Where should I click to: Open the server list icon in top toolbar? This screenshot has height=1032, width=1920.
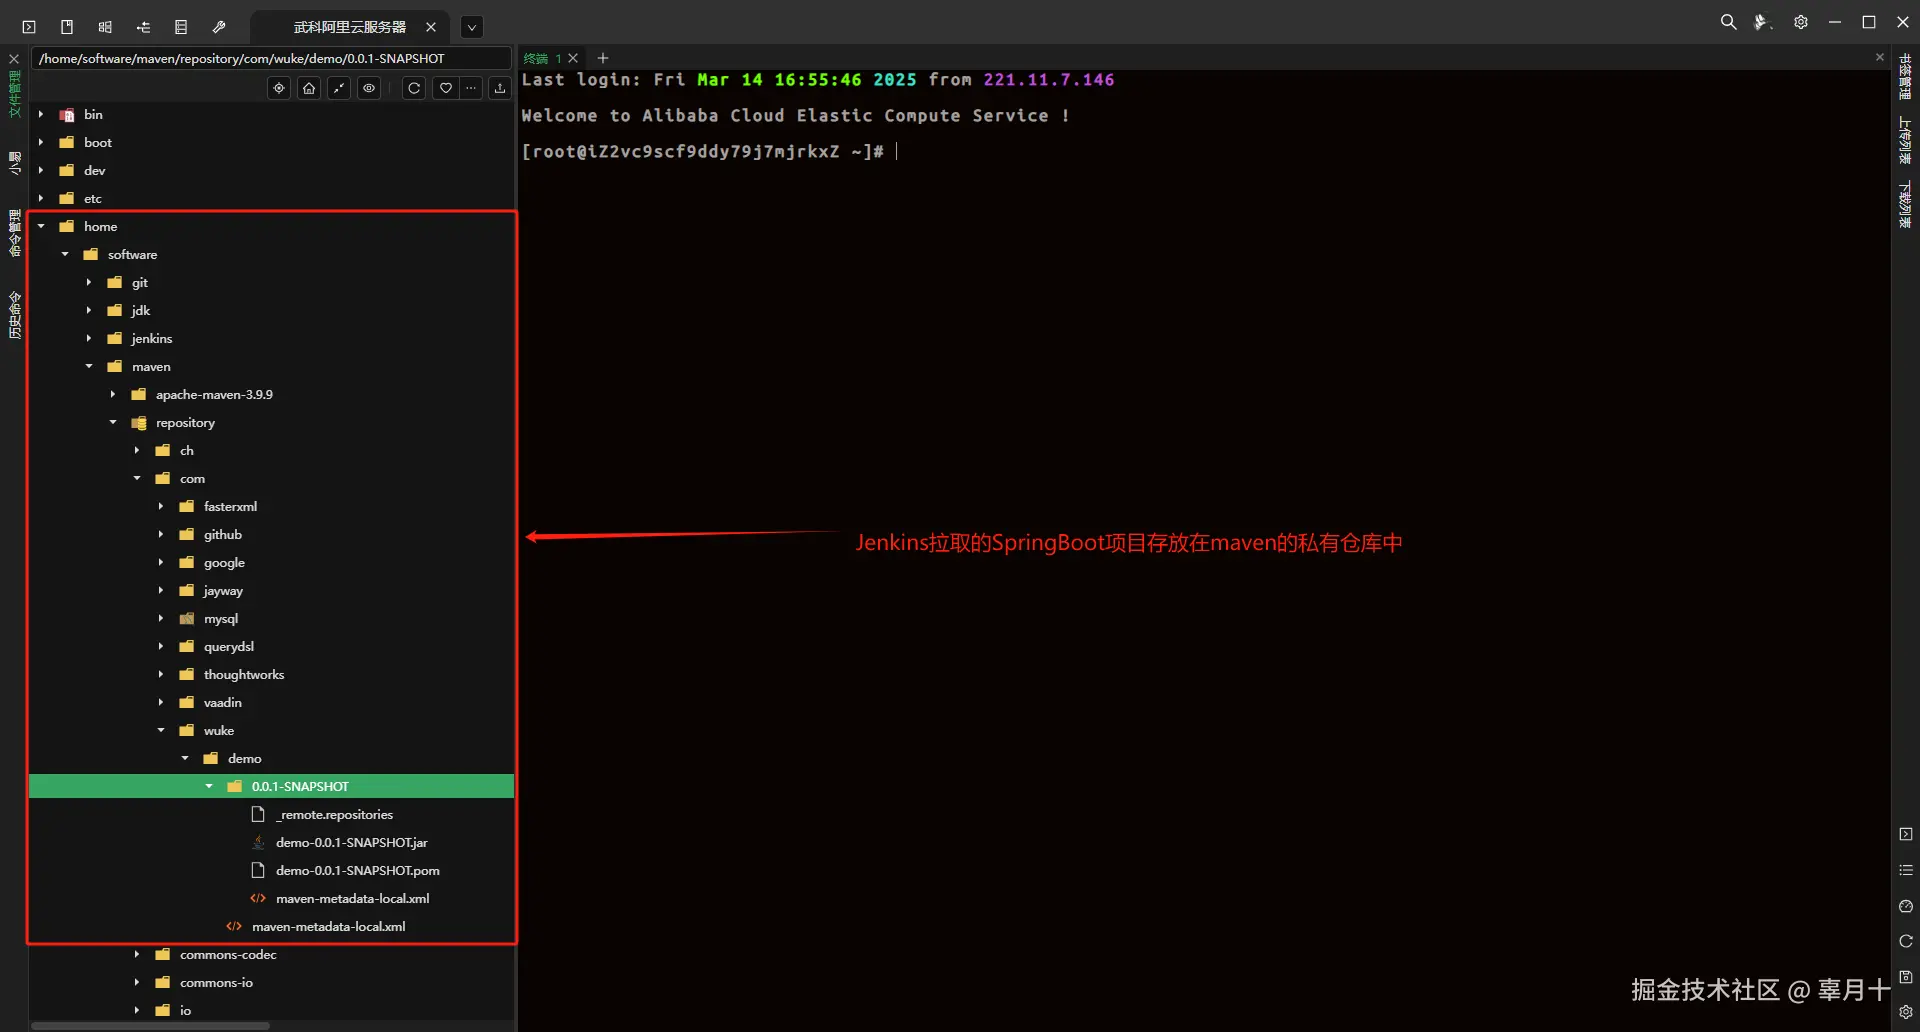181,27
